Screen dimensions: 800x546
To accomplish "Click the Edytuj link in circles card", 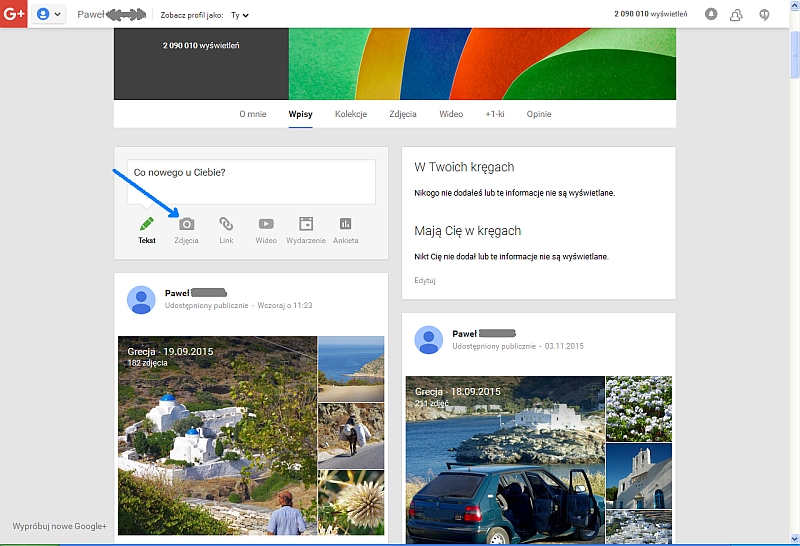I will tap(425, 280).
